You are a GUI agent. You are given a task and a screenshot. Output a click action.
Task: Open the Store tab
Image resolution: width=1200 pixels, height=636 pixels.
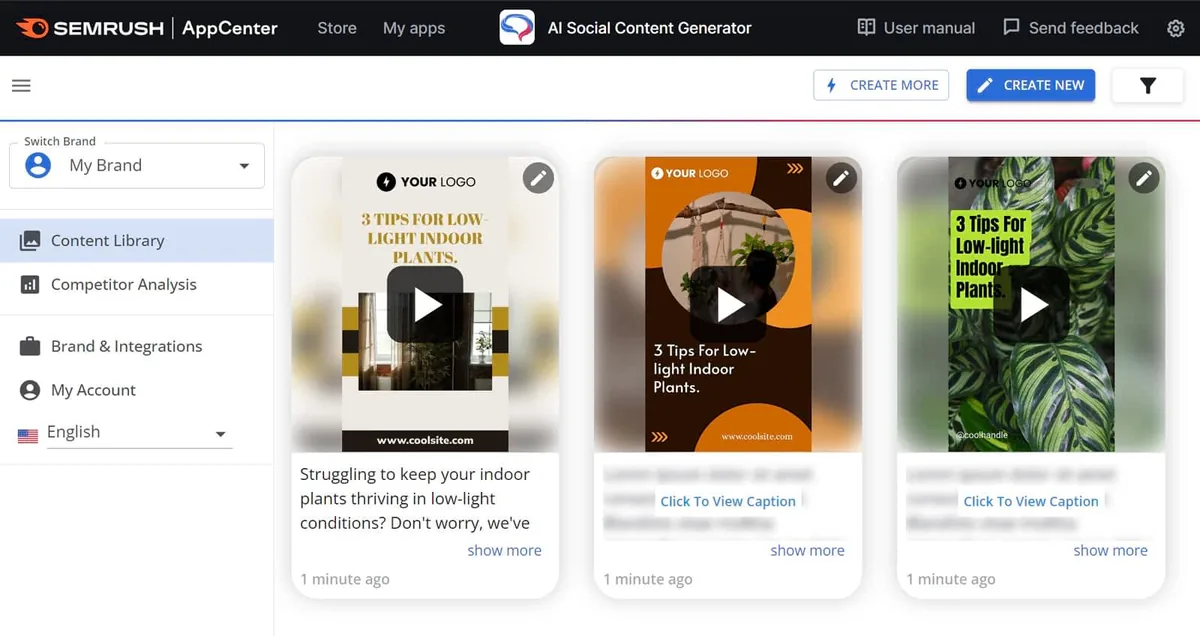[337, 28]
